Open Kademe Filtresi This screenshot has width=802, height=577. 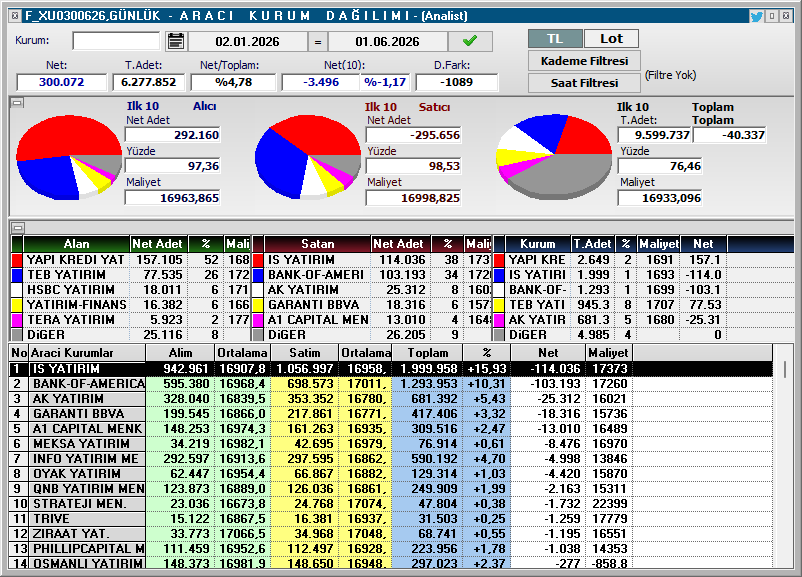pos(584,61)
